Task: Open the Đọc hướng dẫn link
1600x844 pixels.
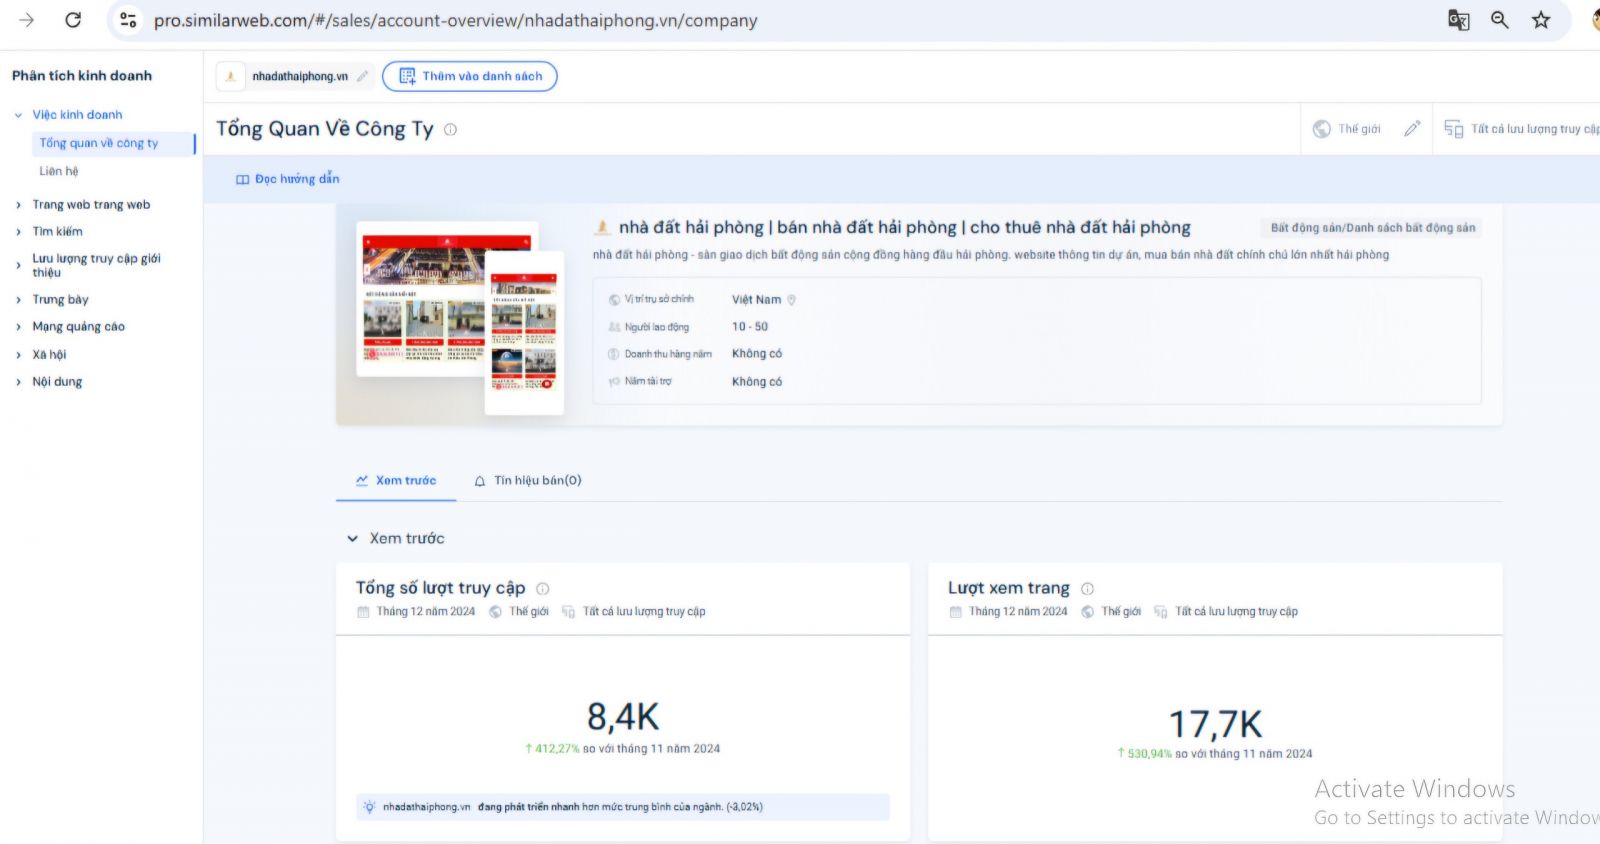Action: point(288,179)
